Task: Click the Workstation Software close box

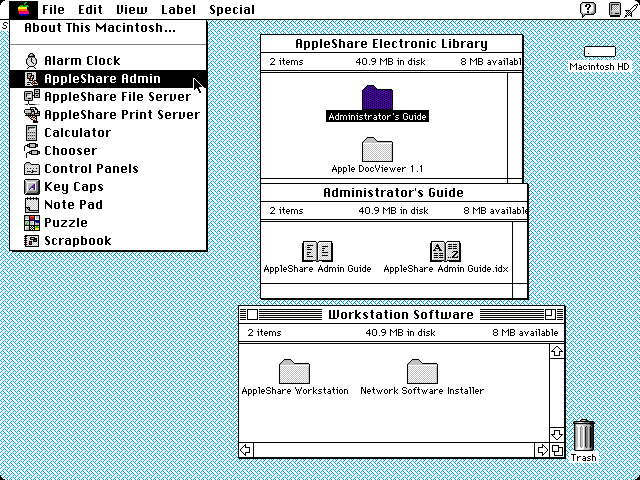Action: (x=253, y=315)
